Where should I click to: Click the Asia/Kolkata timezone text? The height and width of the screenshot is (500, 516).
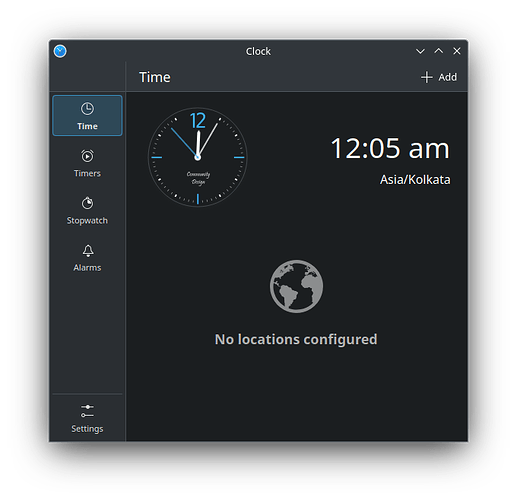pos(415,180)
